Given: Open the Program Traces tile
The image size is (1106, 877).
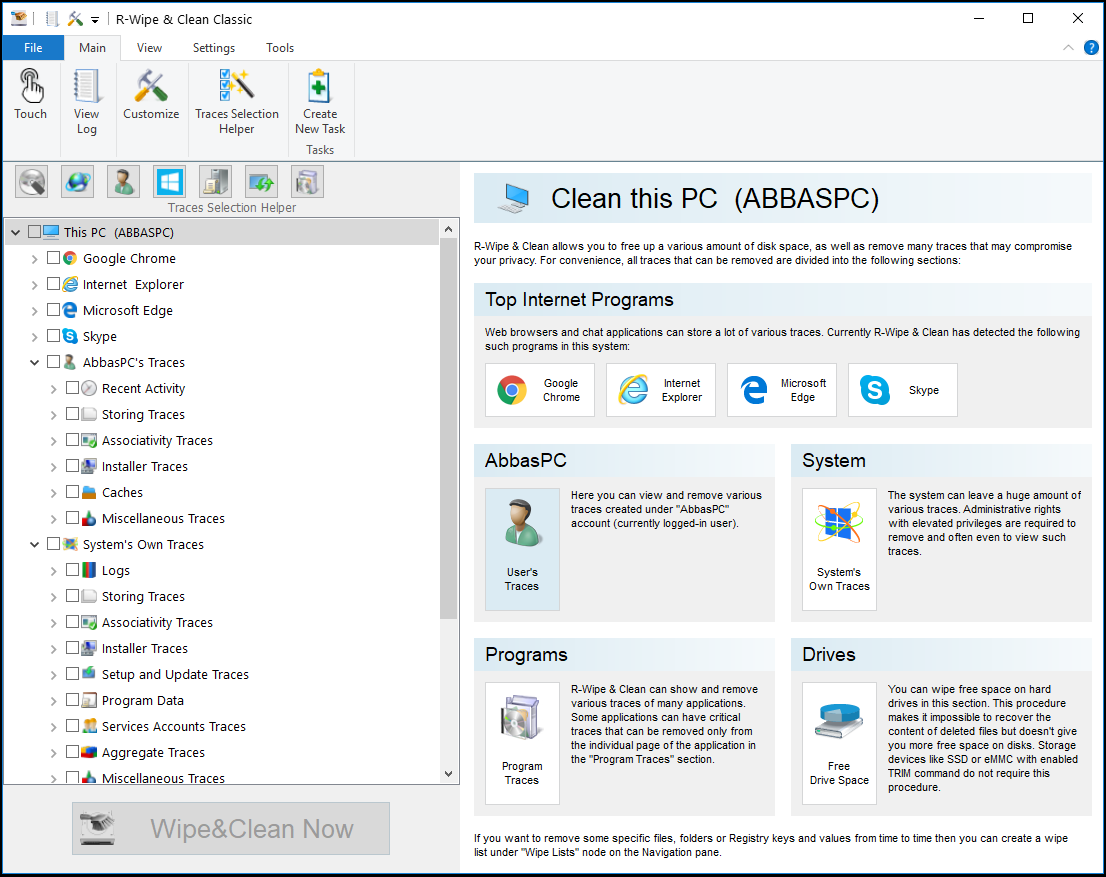Looking at the screenshot, I should (x=522, y=743).
